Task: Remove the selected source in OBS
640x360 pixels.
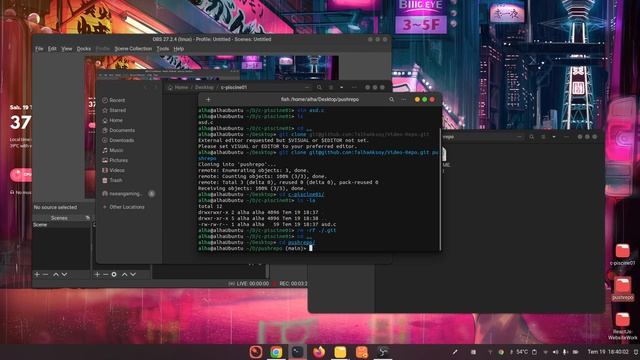Action: [105, 275]
